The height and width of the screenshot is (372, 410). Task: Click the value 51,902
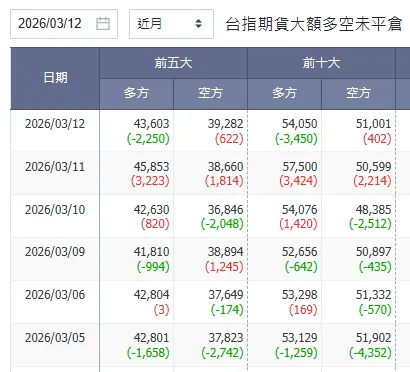coord(373,338)
